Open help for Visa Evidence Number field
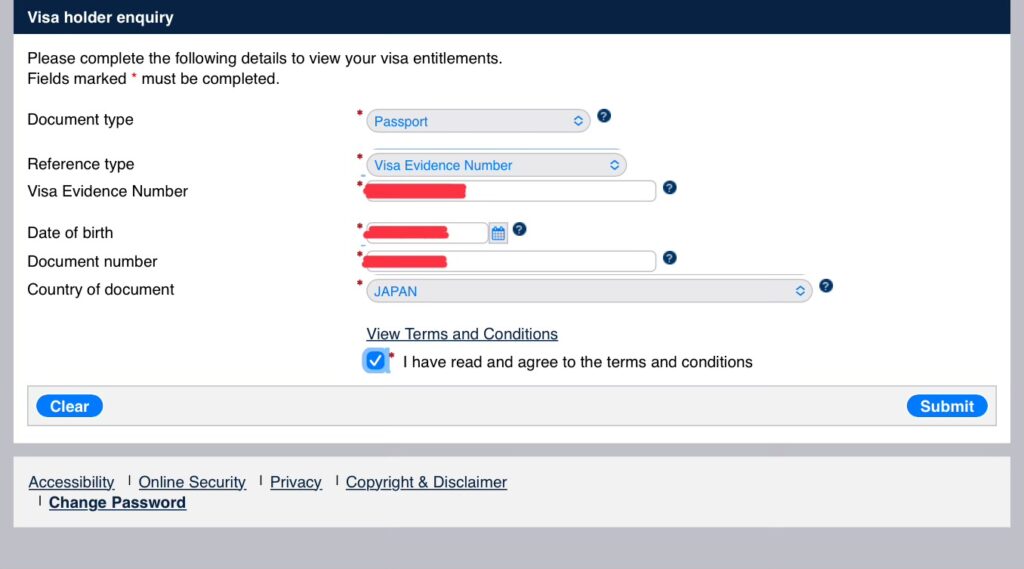 click(670, 187)
